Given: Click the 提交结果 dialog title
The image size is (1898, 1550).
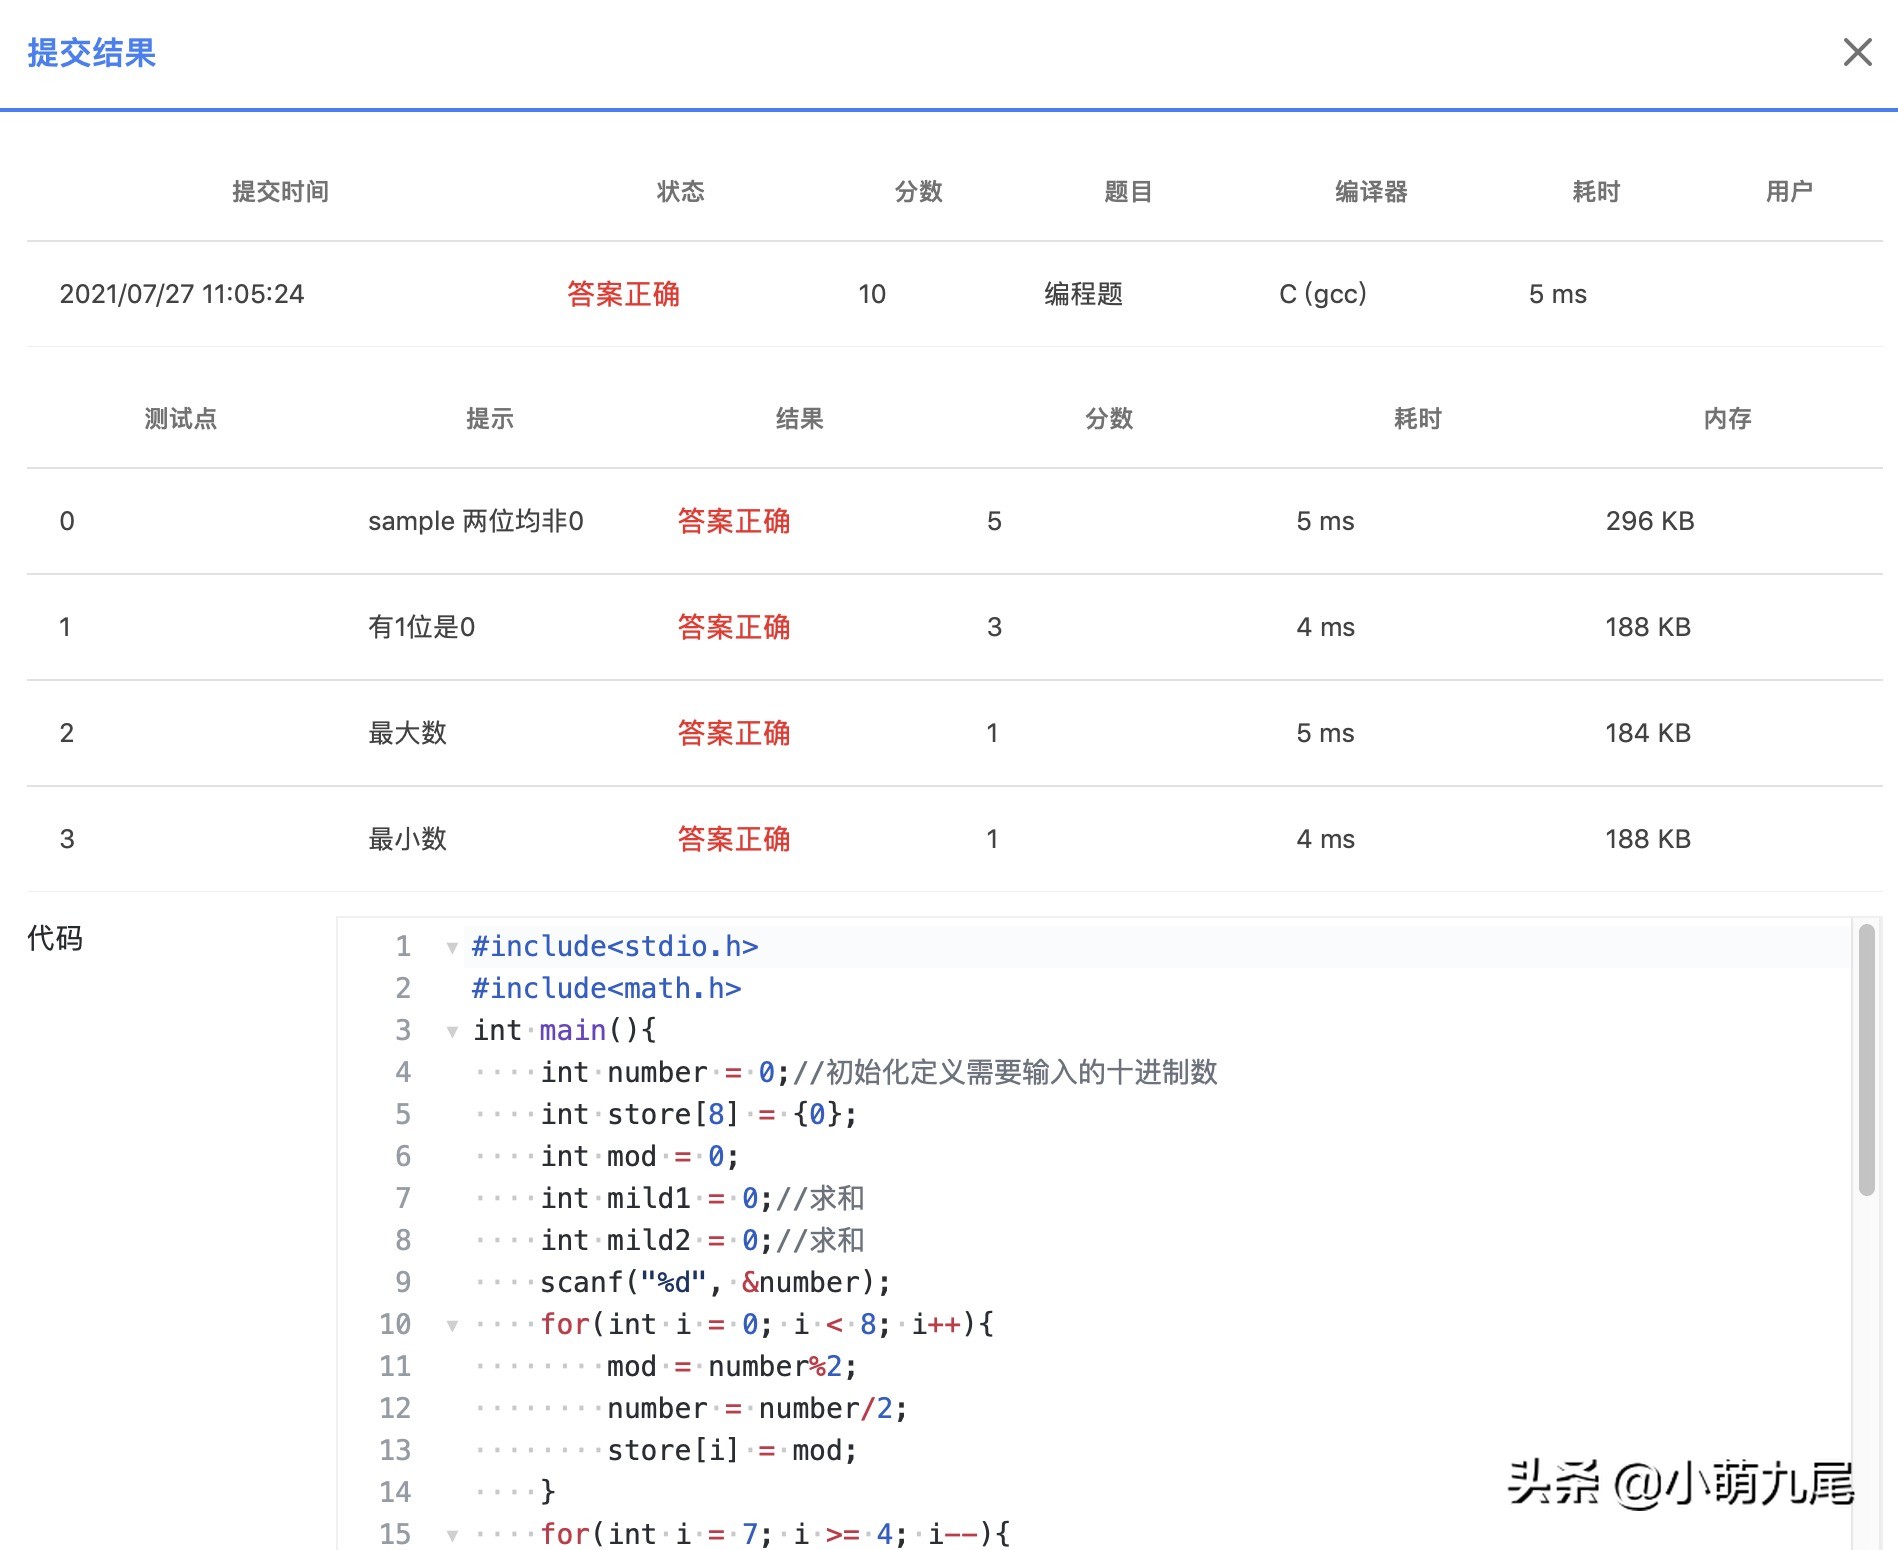Looking at the screenshot, I should pyautogui.click(x=92, y=53).
